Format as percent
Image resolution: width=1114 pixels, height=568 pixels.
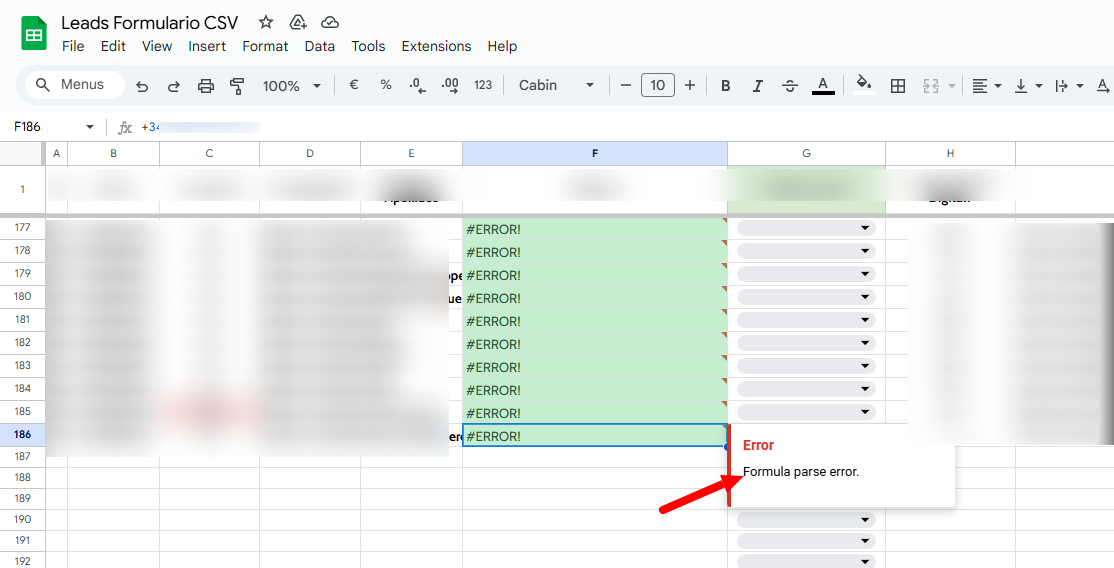(386, 85)
